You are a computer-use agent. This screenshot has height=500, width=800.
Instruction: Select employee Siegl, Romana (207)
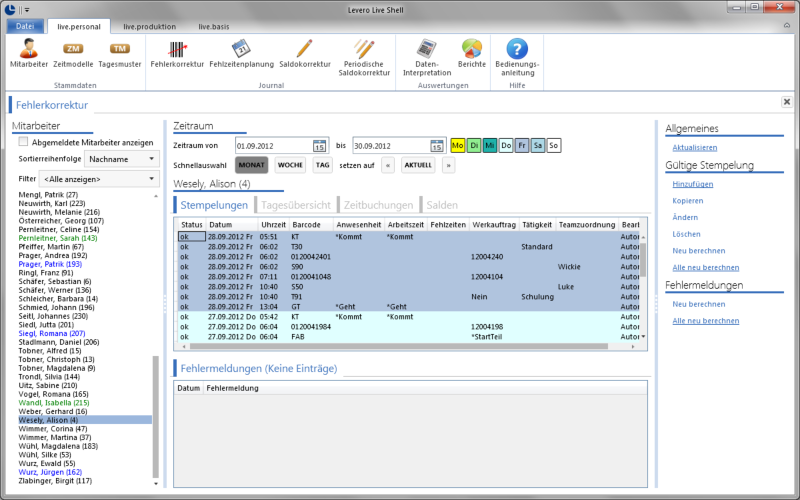click(x=52, y=333)
